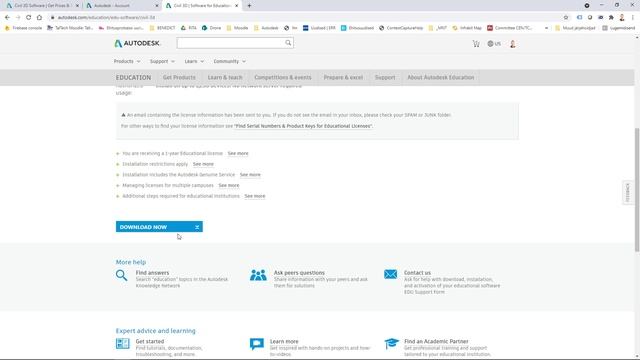
Task: Expand the Products menu
Action: [127, 61]
